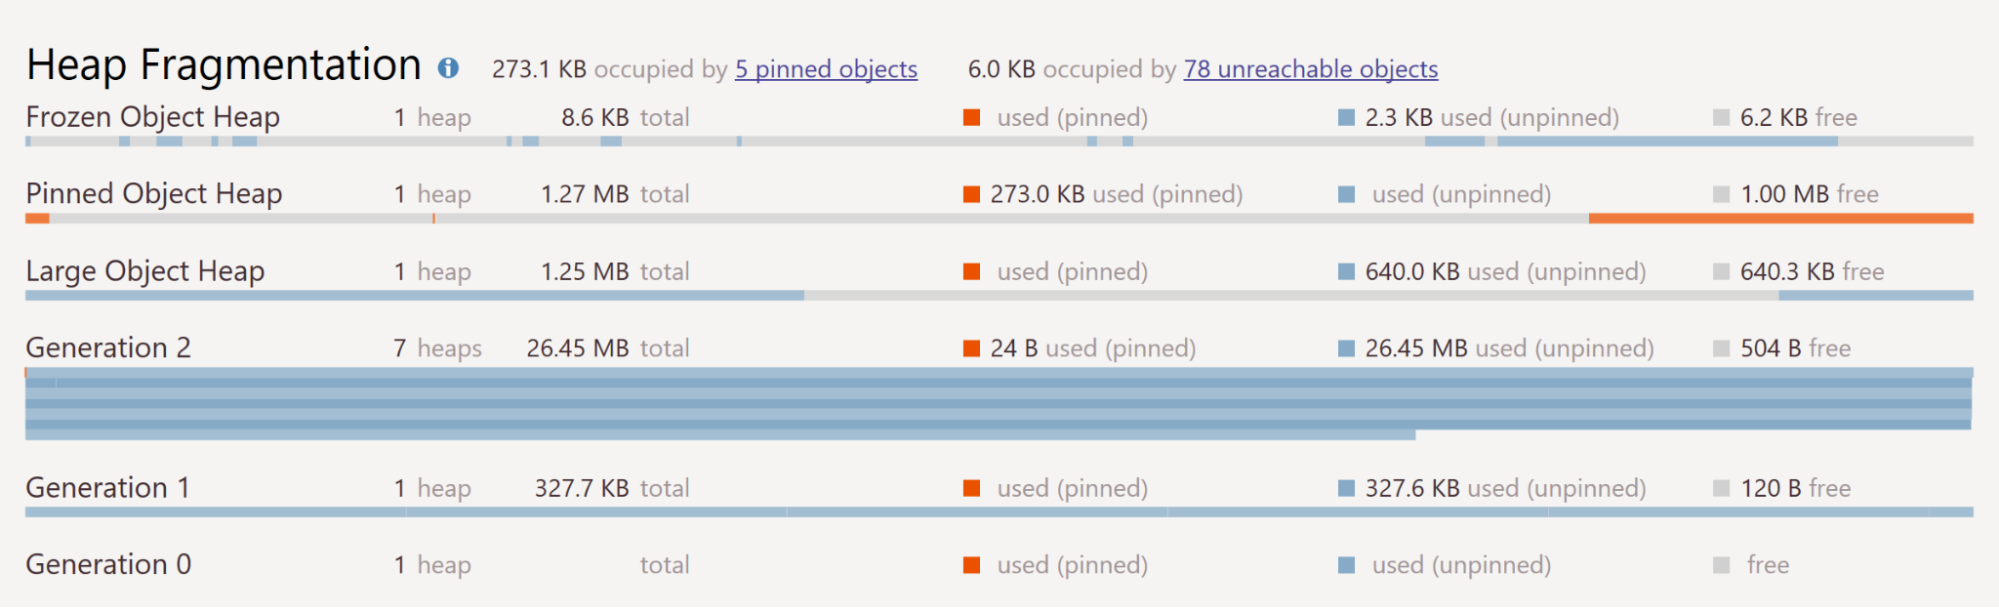This screenshot has width=1999, height=608.
Task: Click the Pinned Object Heap fragmentation bar
Action: pyautogui.click(x=999, y=218)
